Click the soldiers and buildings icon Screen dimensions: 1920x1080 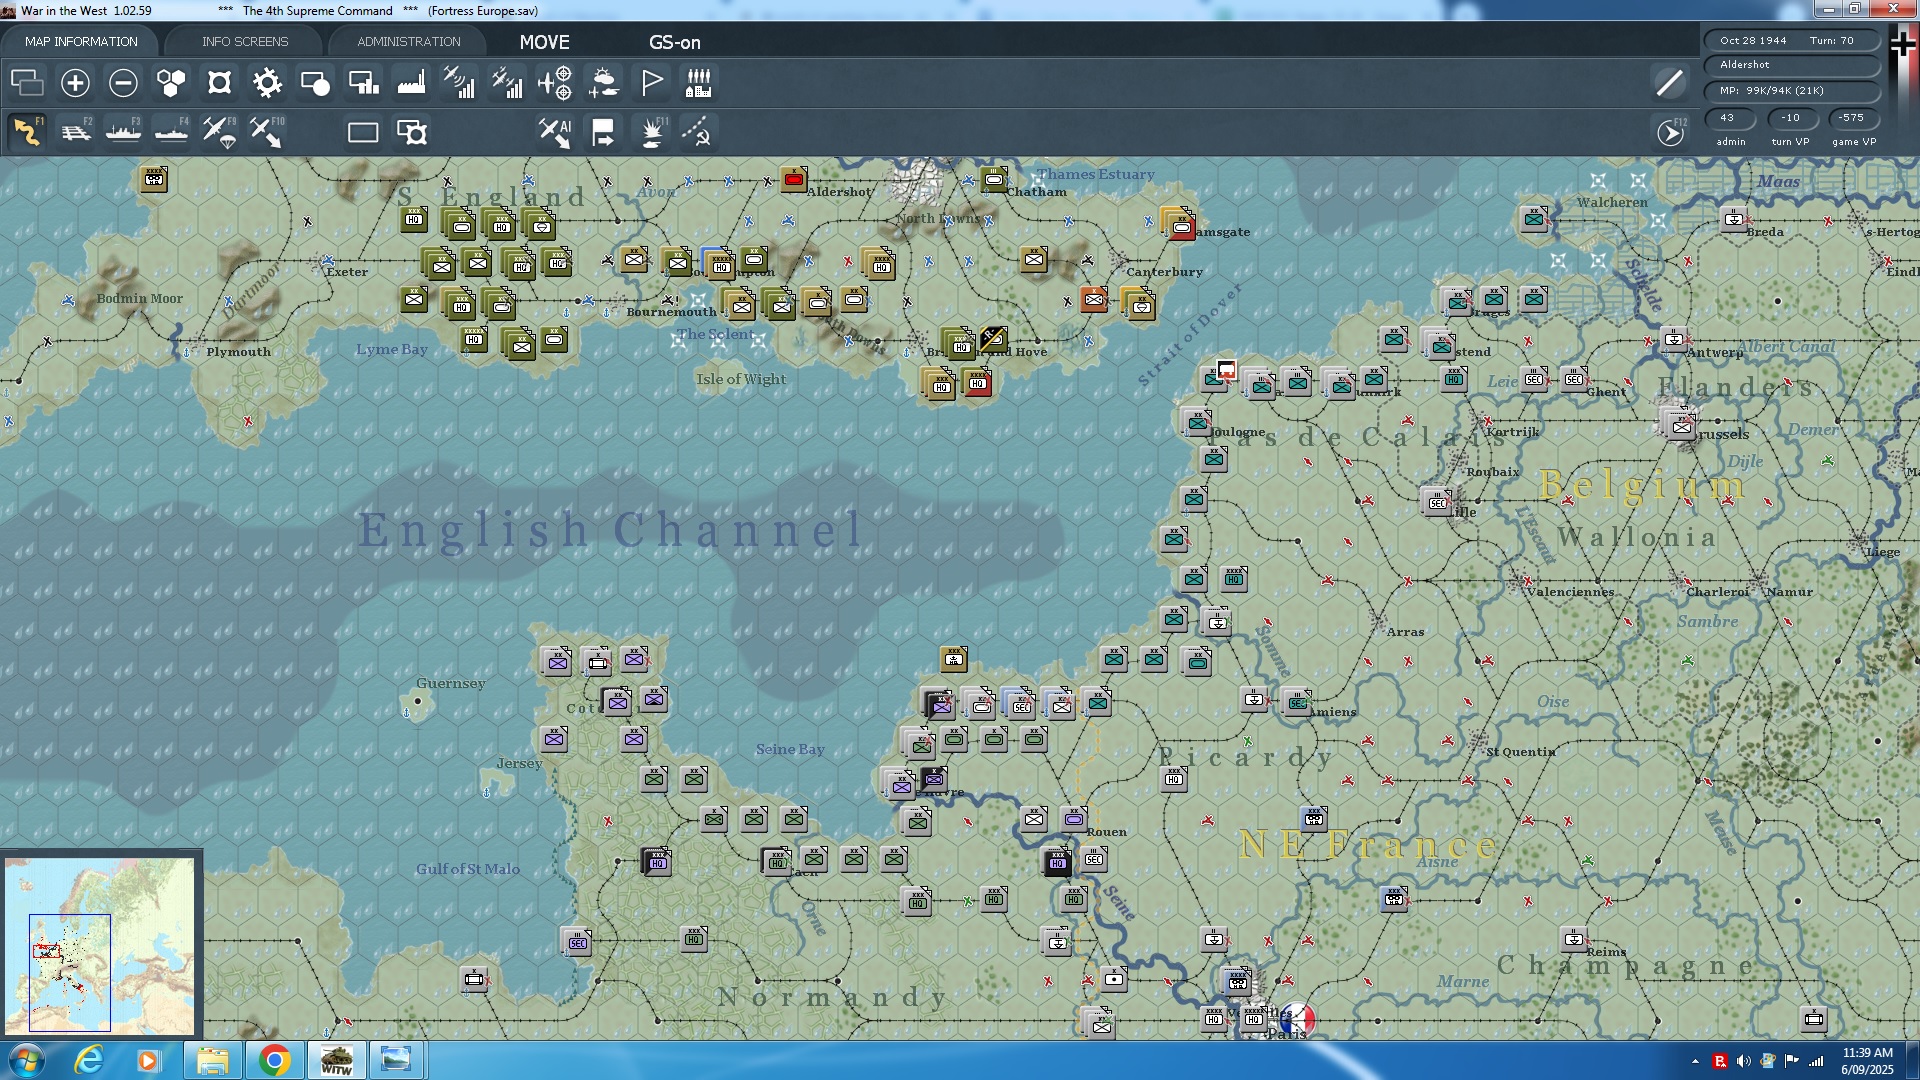click(699, 82)
